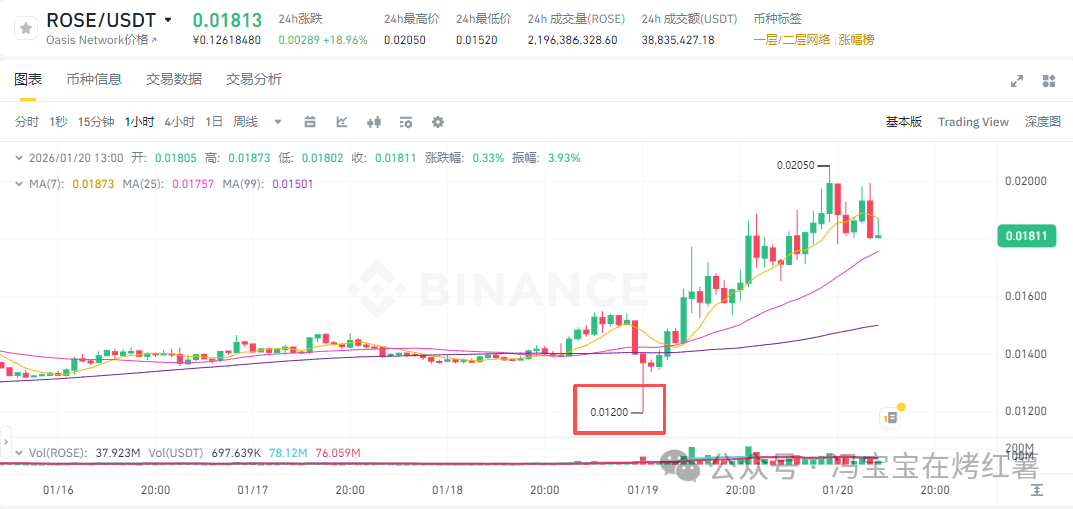Star ROSE/USDT as a favorite
Viewport: 1073px width, 509px height.
(x=26, y=28)
